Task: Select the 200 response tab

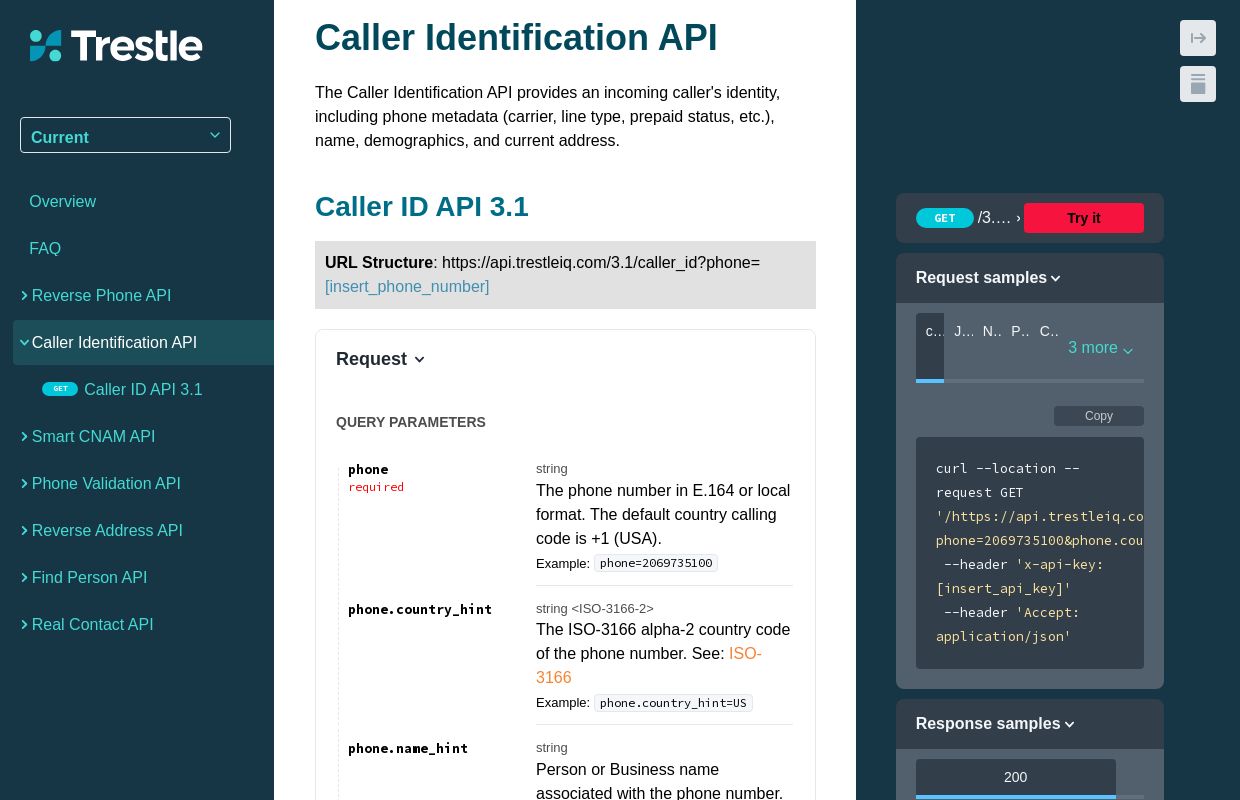Action: tap(1016, 777)
